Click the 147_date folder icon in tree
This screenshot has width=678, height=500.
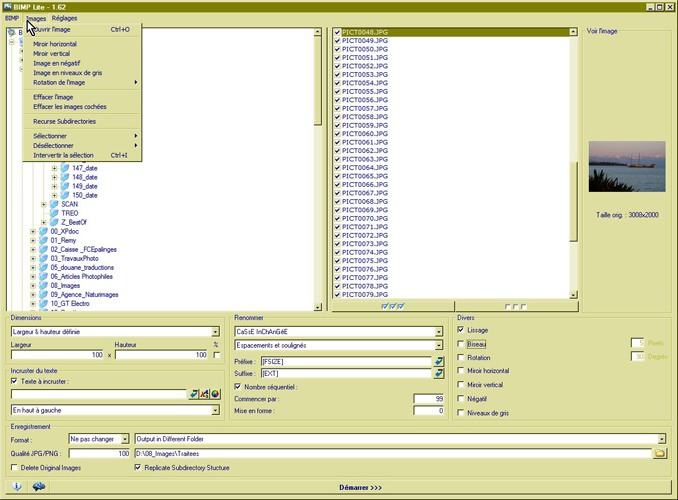[x=65, y=168]
